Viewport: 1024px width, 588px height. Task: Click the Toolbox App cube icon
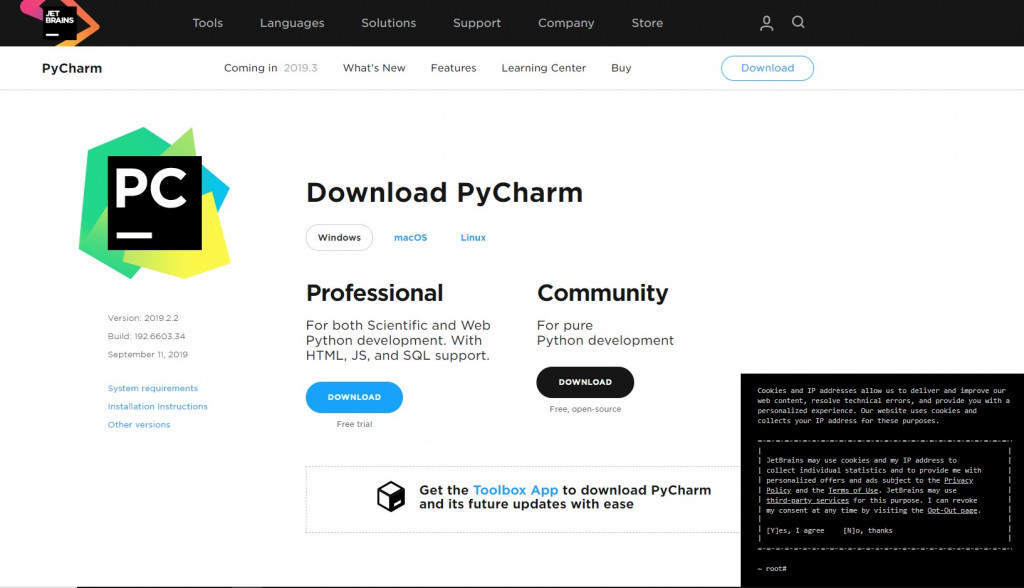[x=391, y=497]
